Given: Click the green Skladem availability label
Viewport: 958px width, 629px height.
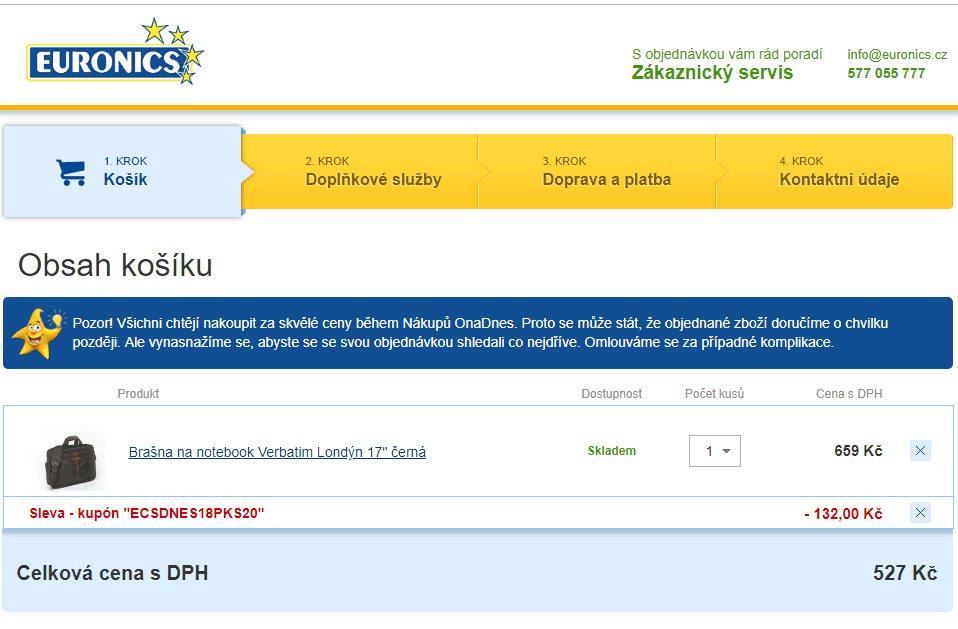Looking at the screenshot, I should (x=611, y=451).
